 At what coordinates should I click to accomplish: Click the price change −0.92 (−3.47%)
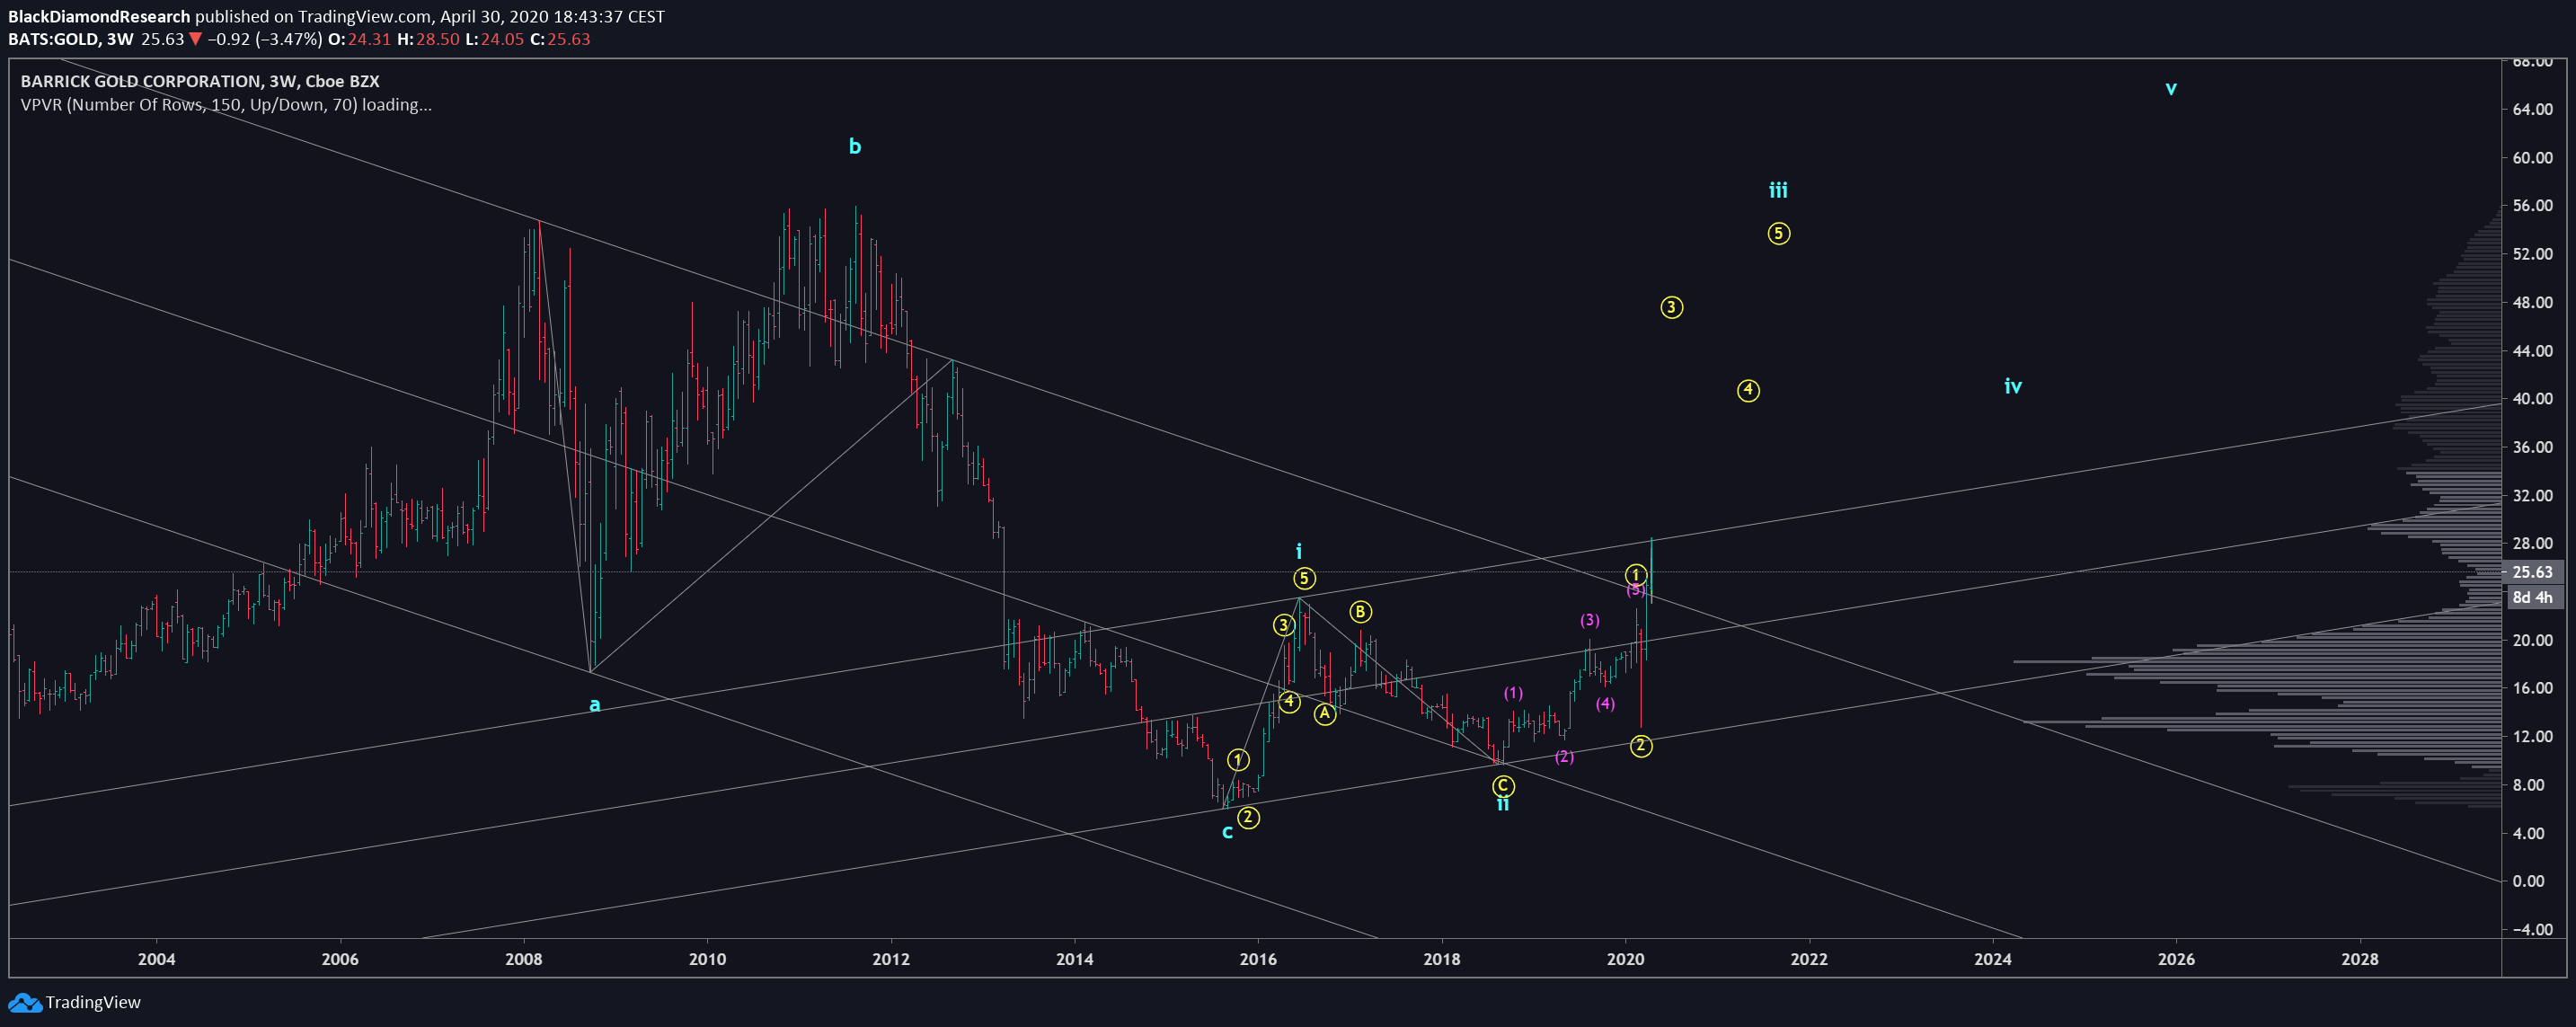[x=265, y=39]
